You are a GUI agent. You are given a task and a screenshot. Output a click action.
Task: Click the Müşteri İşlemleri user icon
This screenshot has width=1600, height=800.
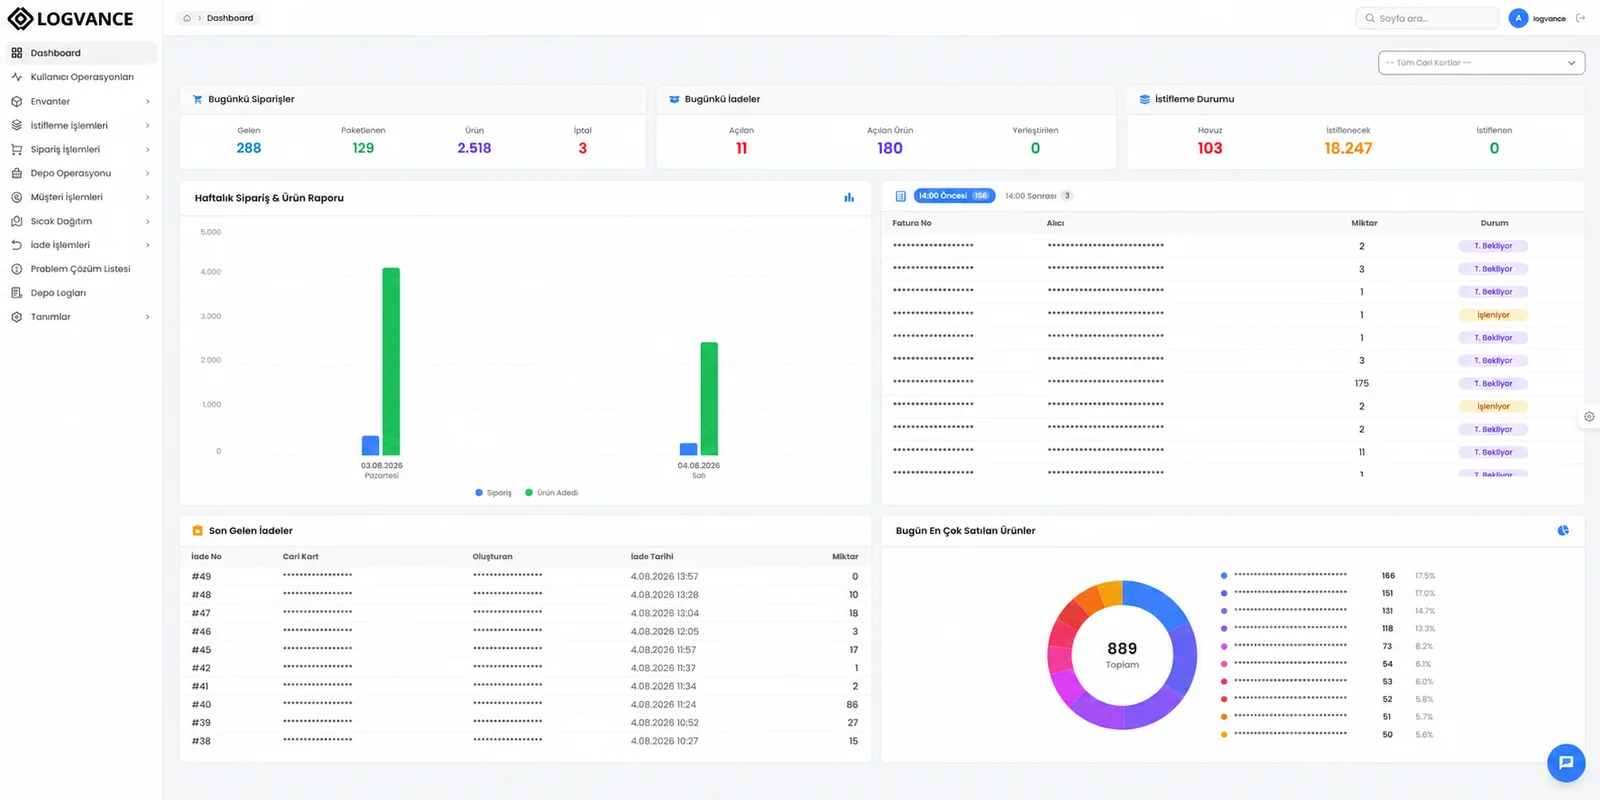pyautogui.click(x=16, y=197)
